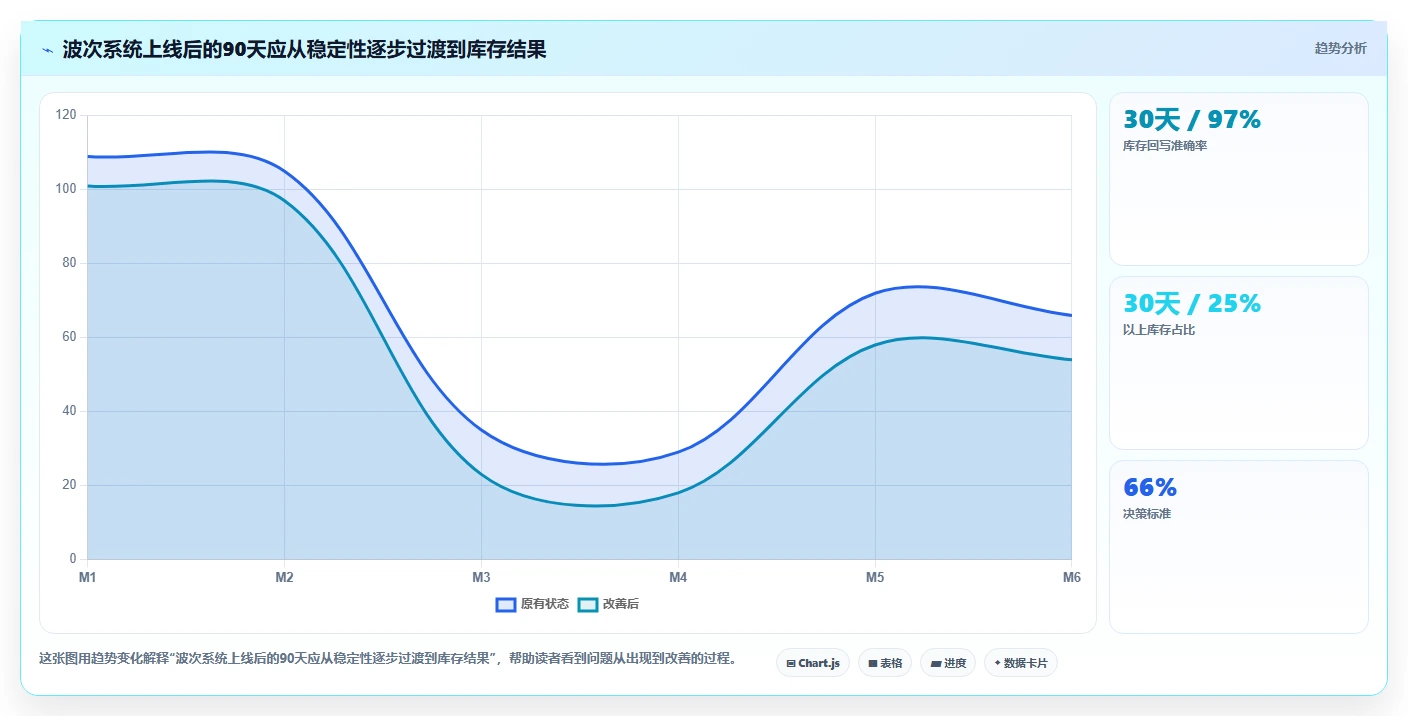
Task: Click the M1 axis label
Action: coord(87,577)
